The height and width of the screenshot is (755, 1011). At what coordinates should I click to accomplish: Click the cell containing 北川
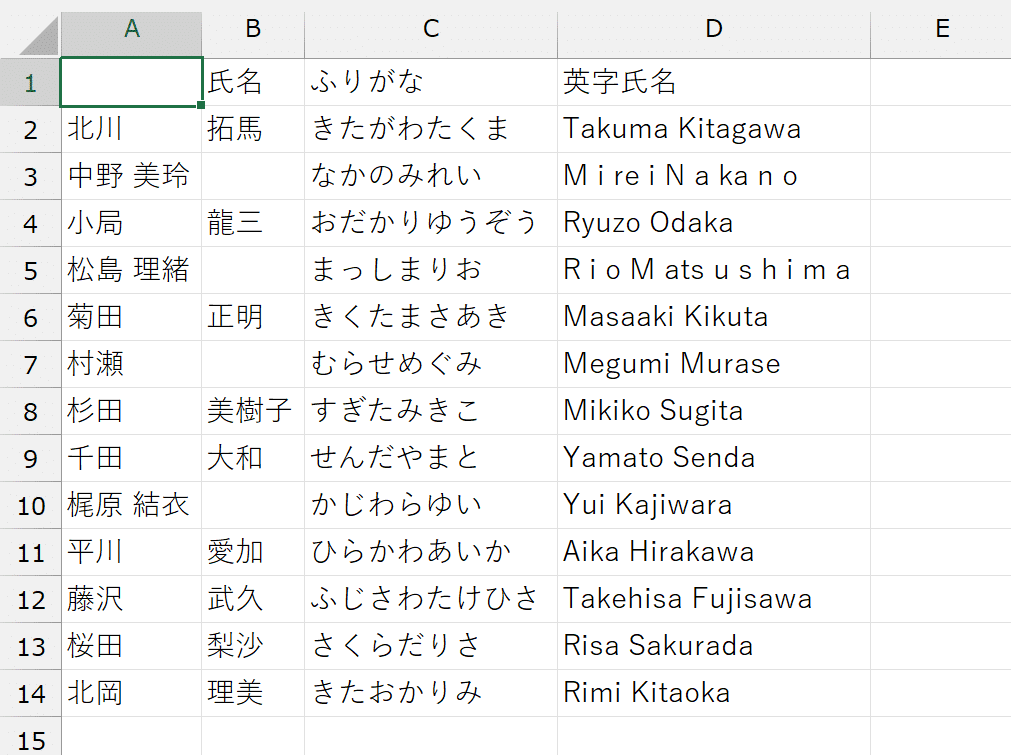131,128
